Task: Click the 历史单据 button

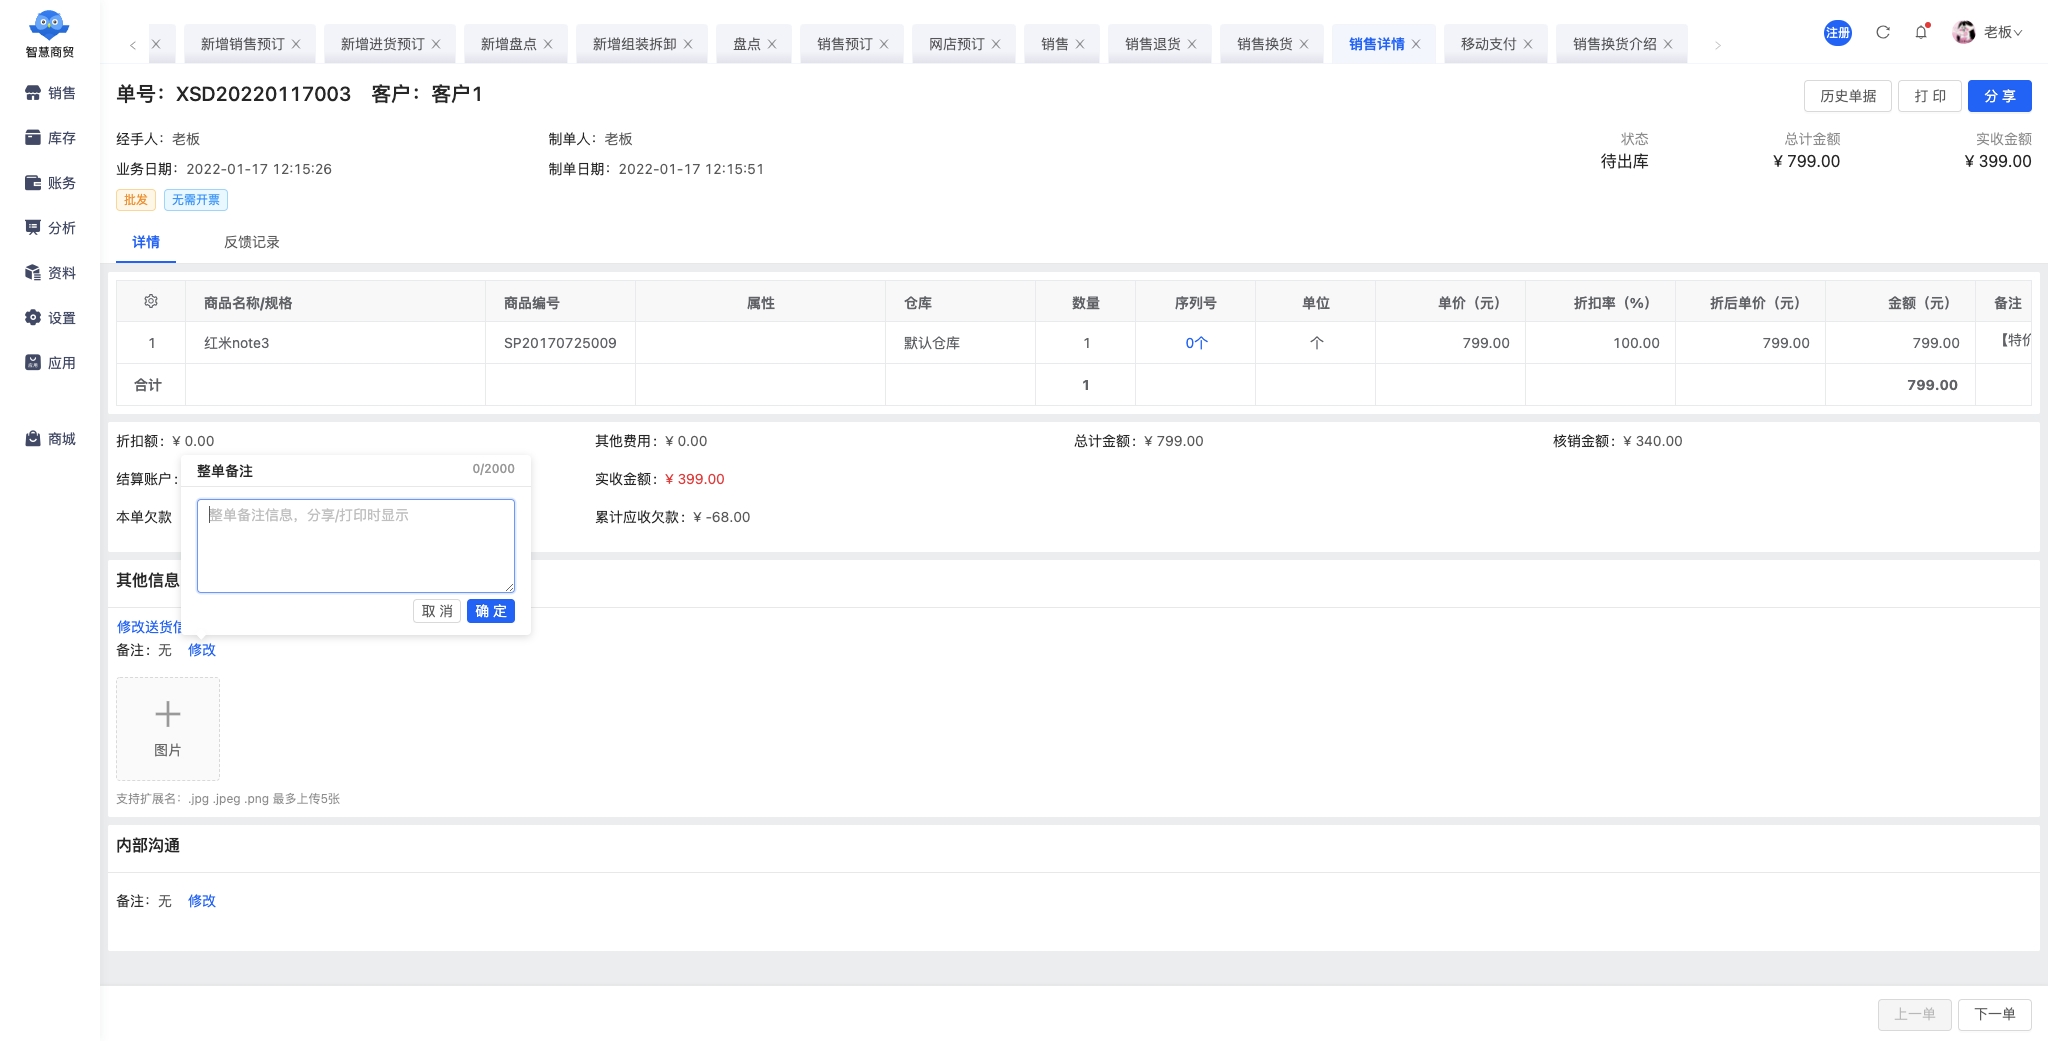Action: point(1848,96)
